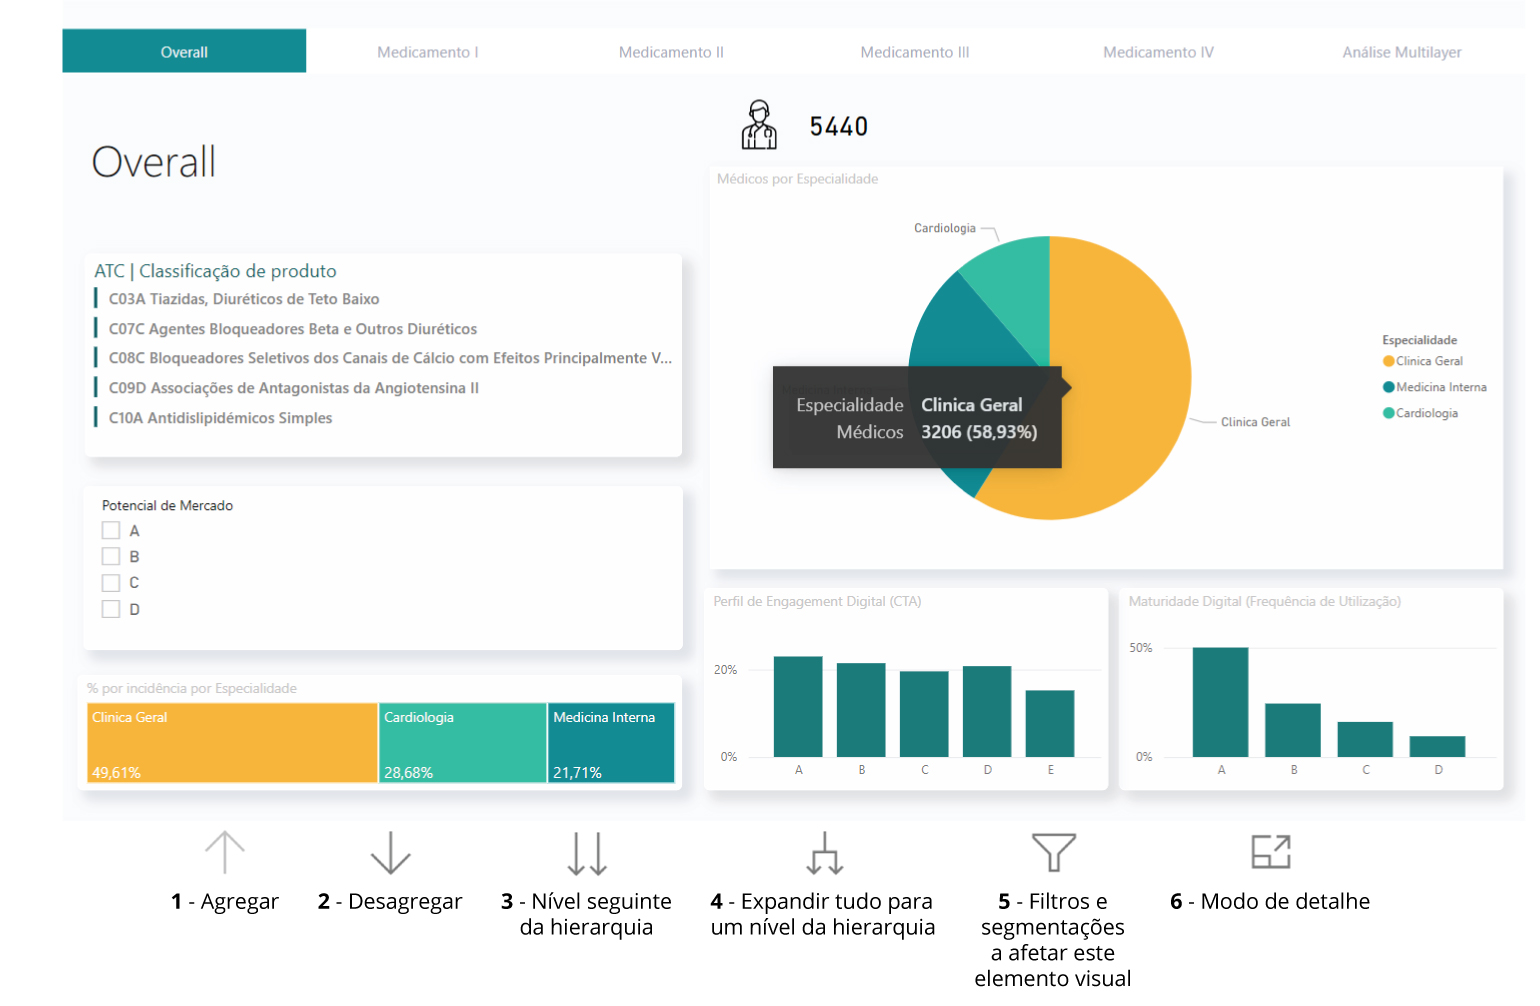Choose C09D Associações de Antagonistas item
The width and height of the screenshot is (1540, 1006).
293,388
